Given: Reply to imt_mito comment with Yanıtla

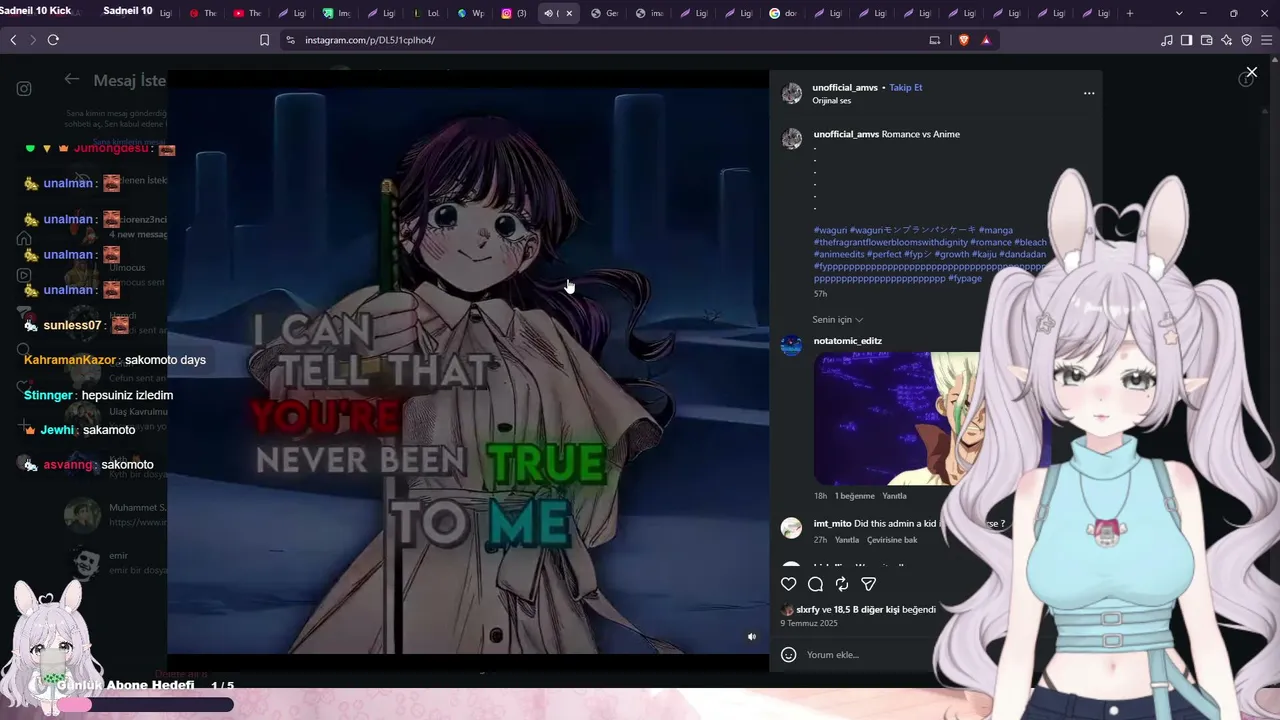Looking at the screenshot, I should click(x=847, y=540).
